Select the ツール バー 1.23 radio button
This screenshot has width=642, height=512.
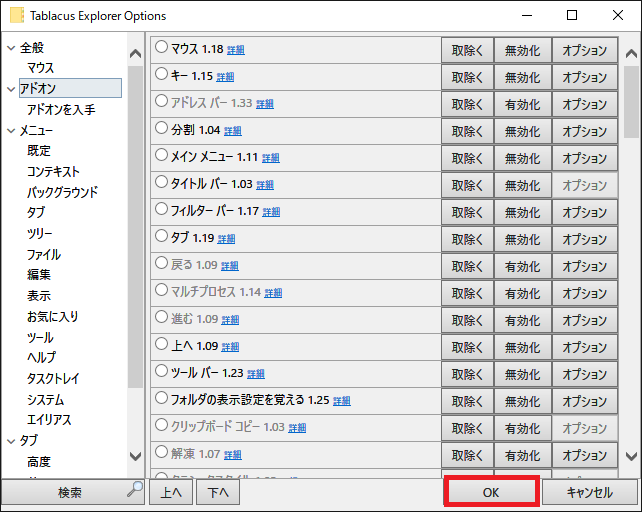coord(161,372)
